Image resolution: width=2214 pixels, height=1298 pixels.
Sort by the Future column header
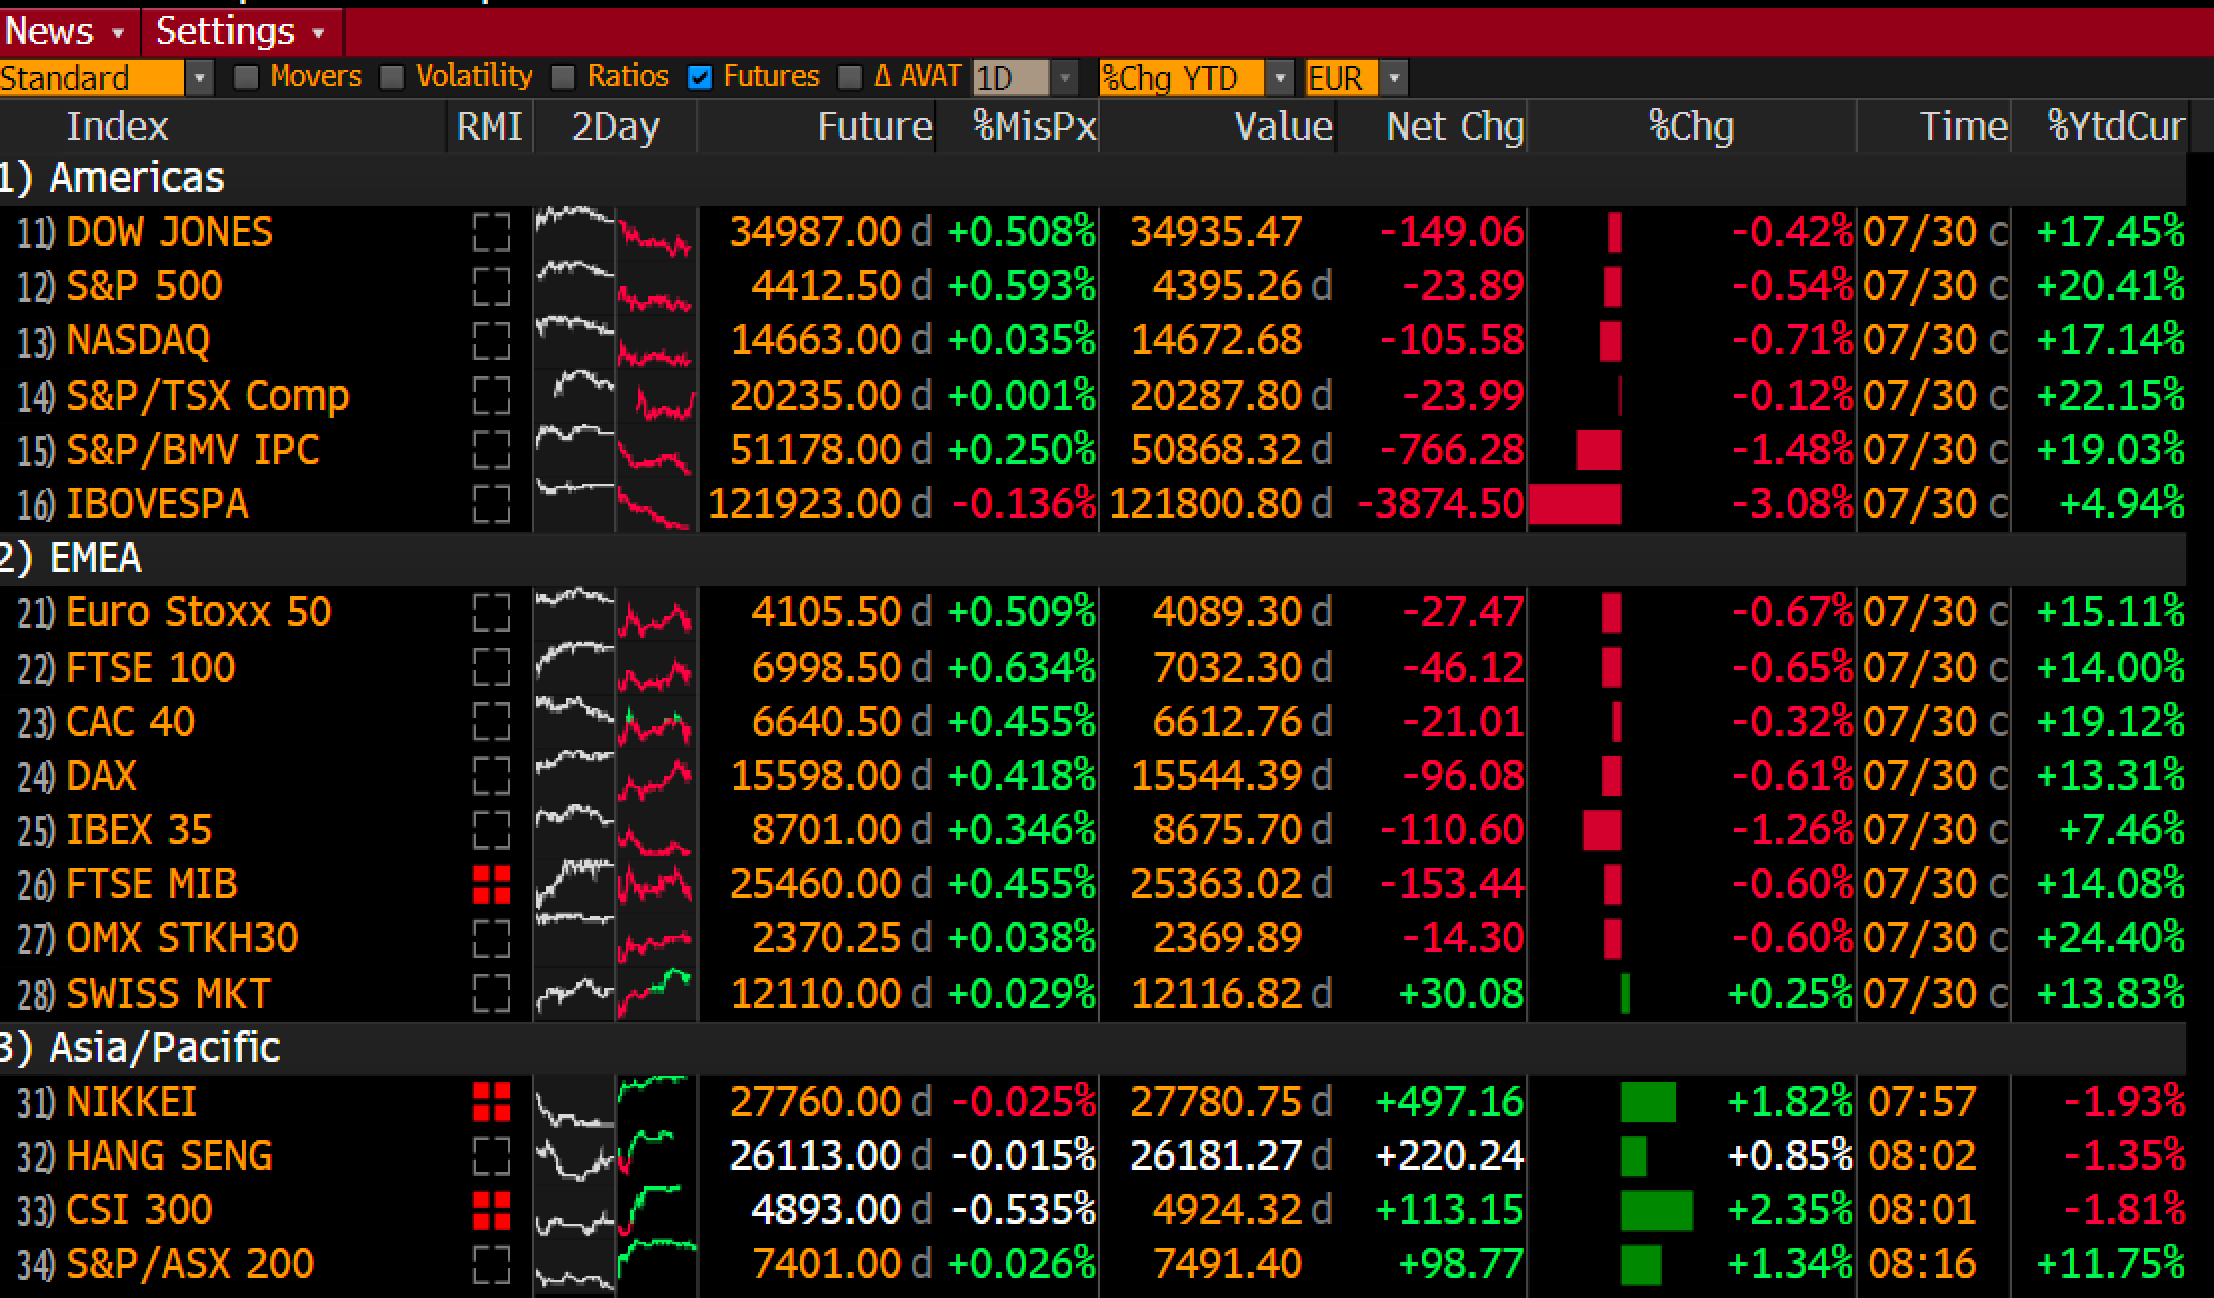click(874, 126)
